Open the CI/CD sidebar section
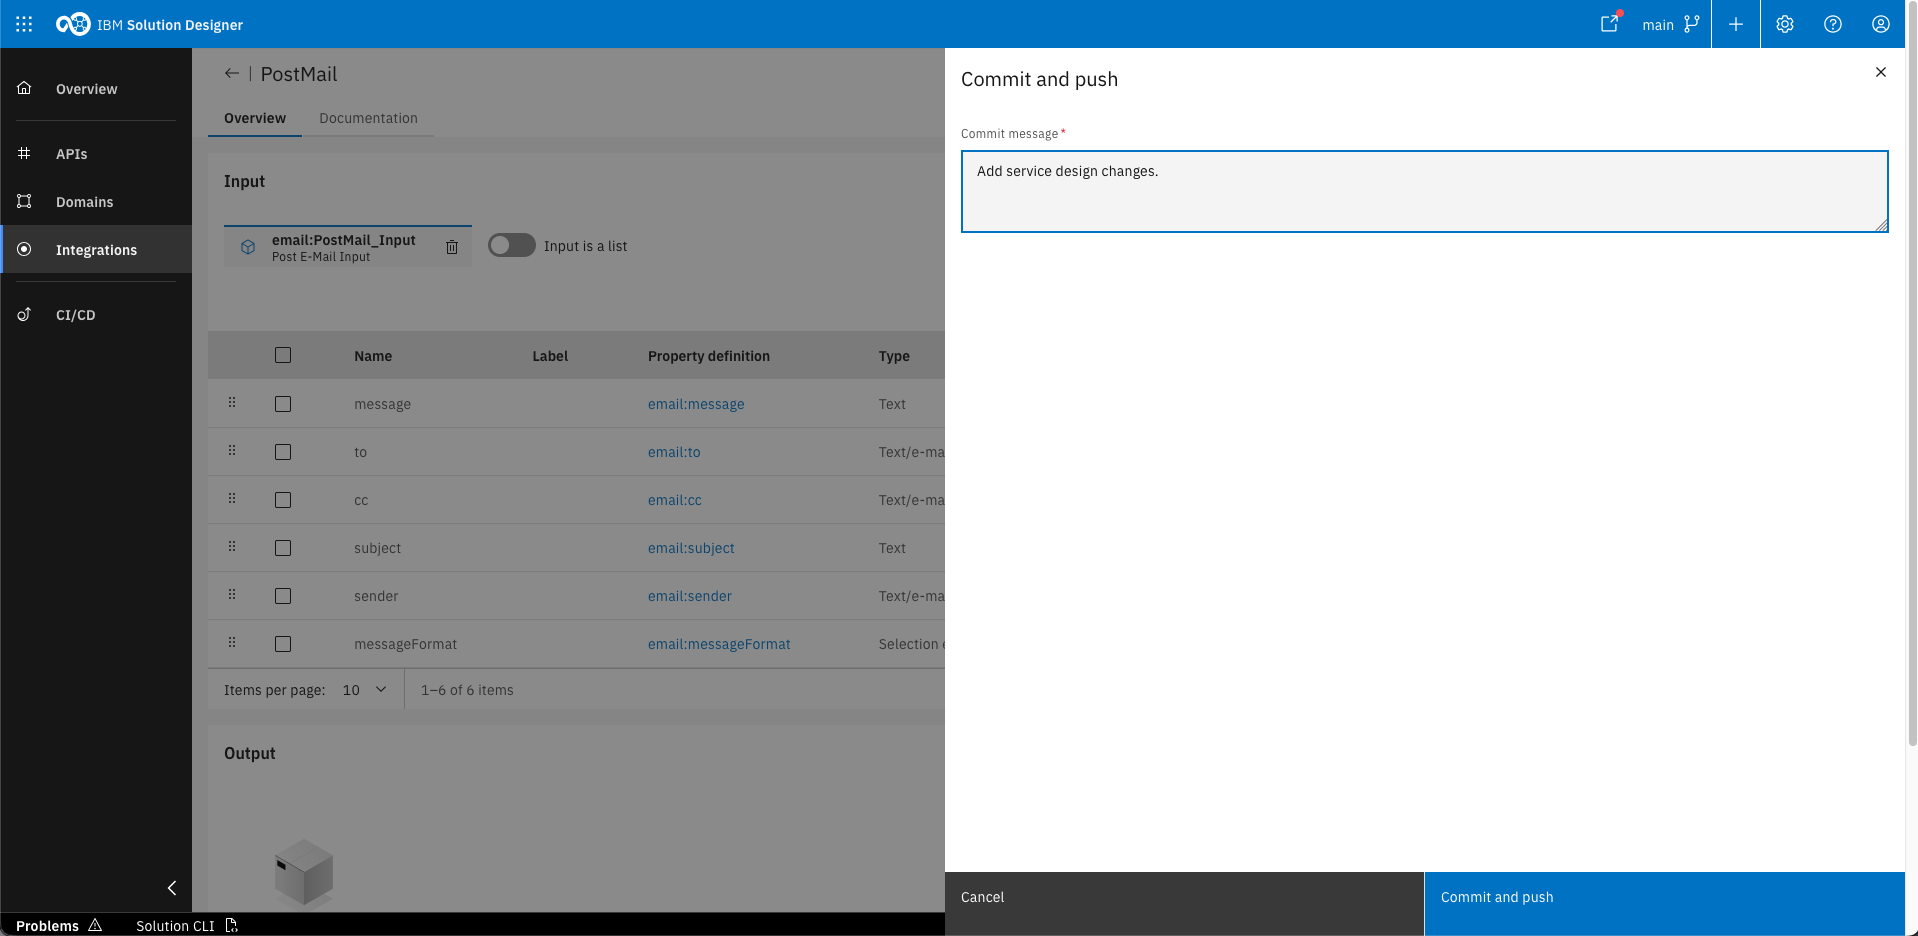 tap(75, 314)
